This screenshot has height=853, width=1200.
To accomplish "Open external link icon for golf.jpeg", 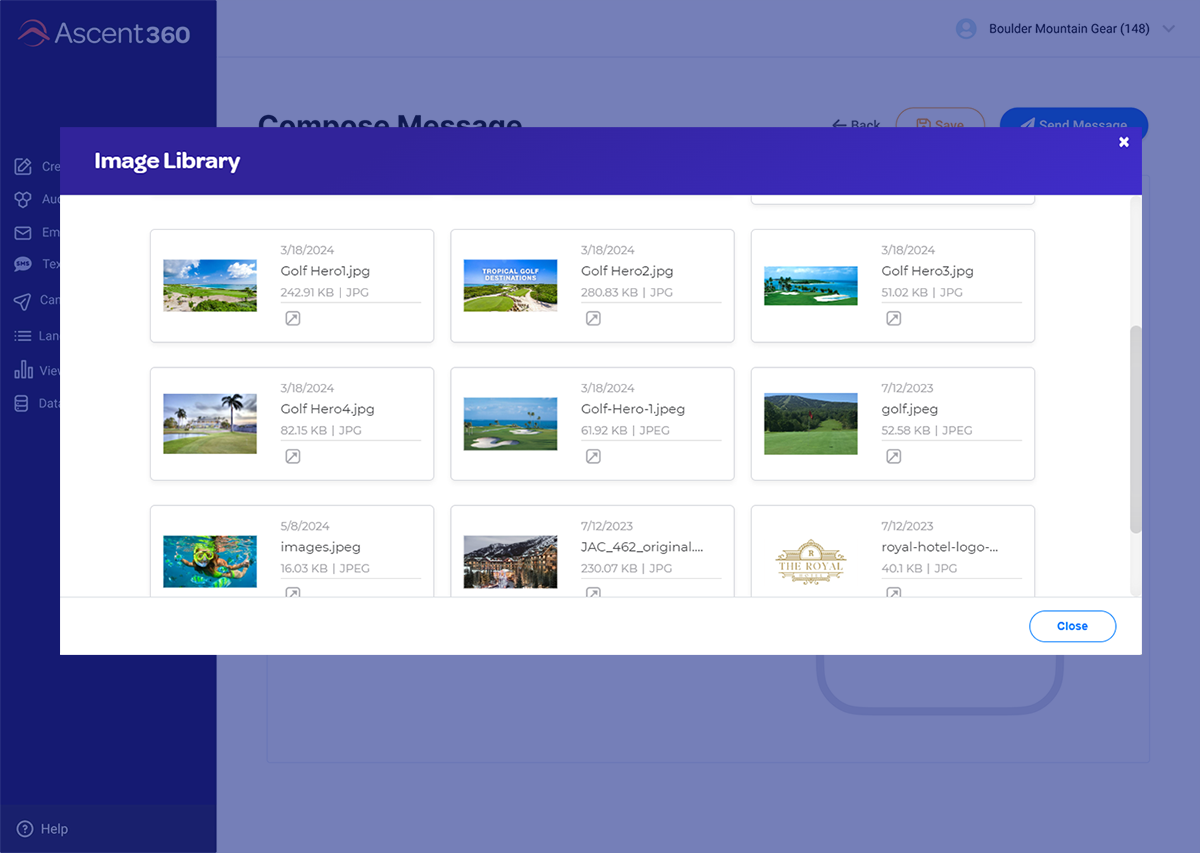I will (x=894, y=457).
